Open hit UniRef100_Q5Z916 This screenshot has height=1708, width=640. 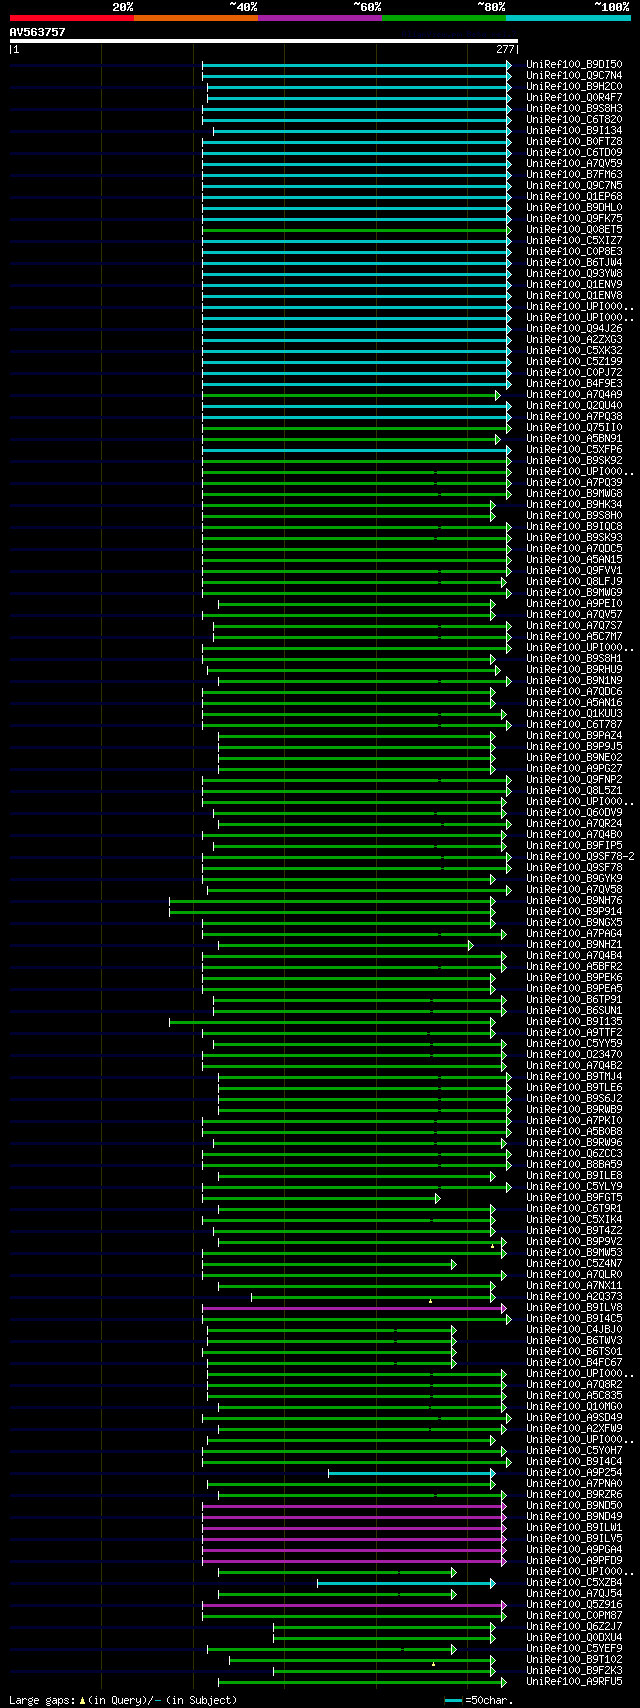tap(574, 1605)
